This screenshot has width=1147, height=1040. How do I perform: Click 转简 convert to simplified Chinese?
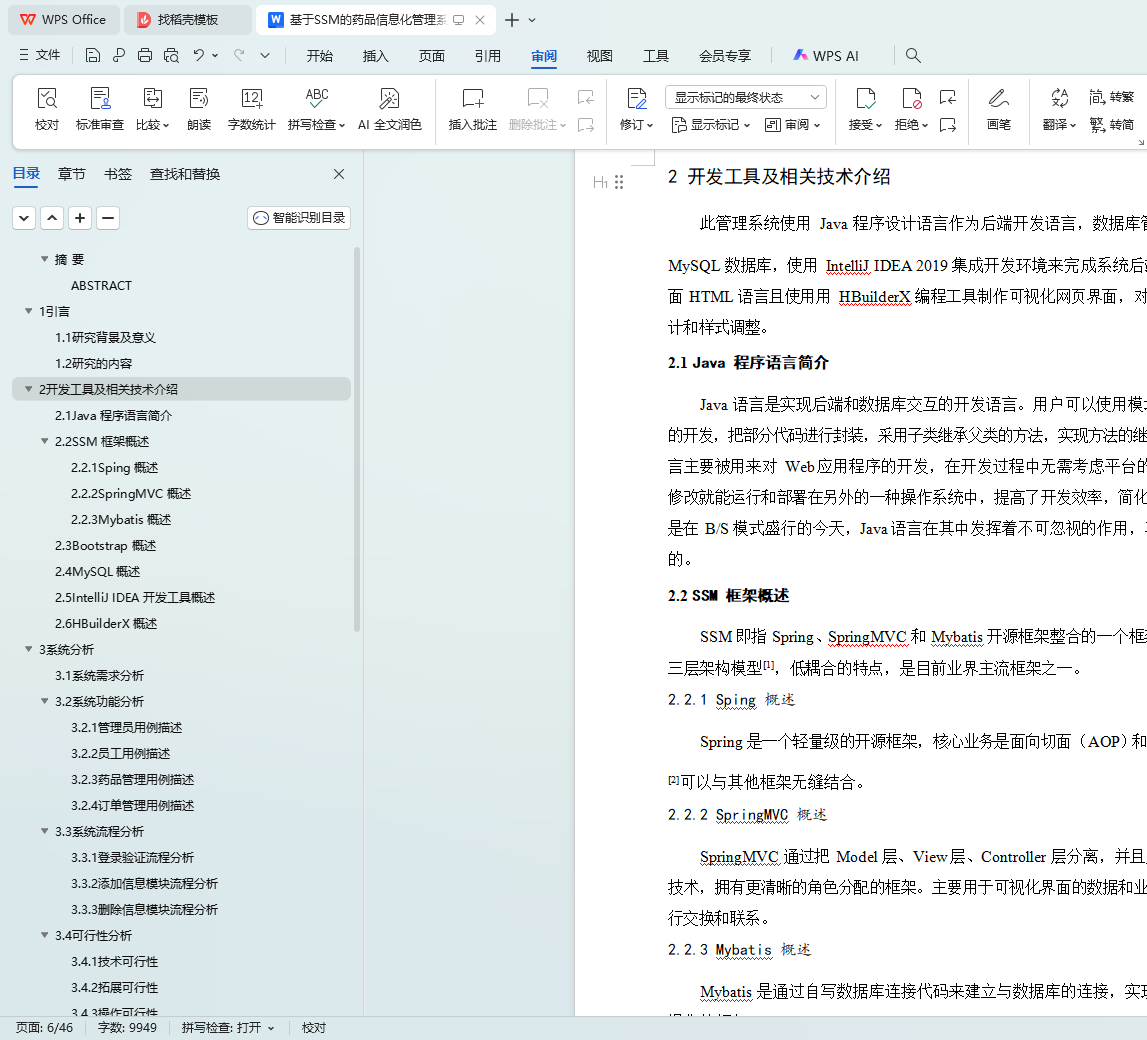1111,125
